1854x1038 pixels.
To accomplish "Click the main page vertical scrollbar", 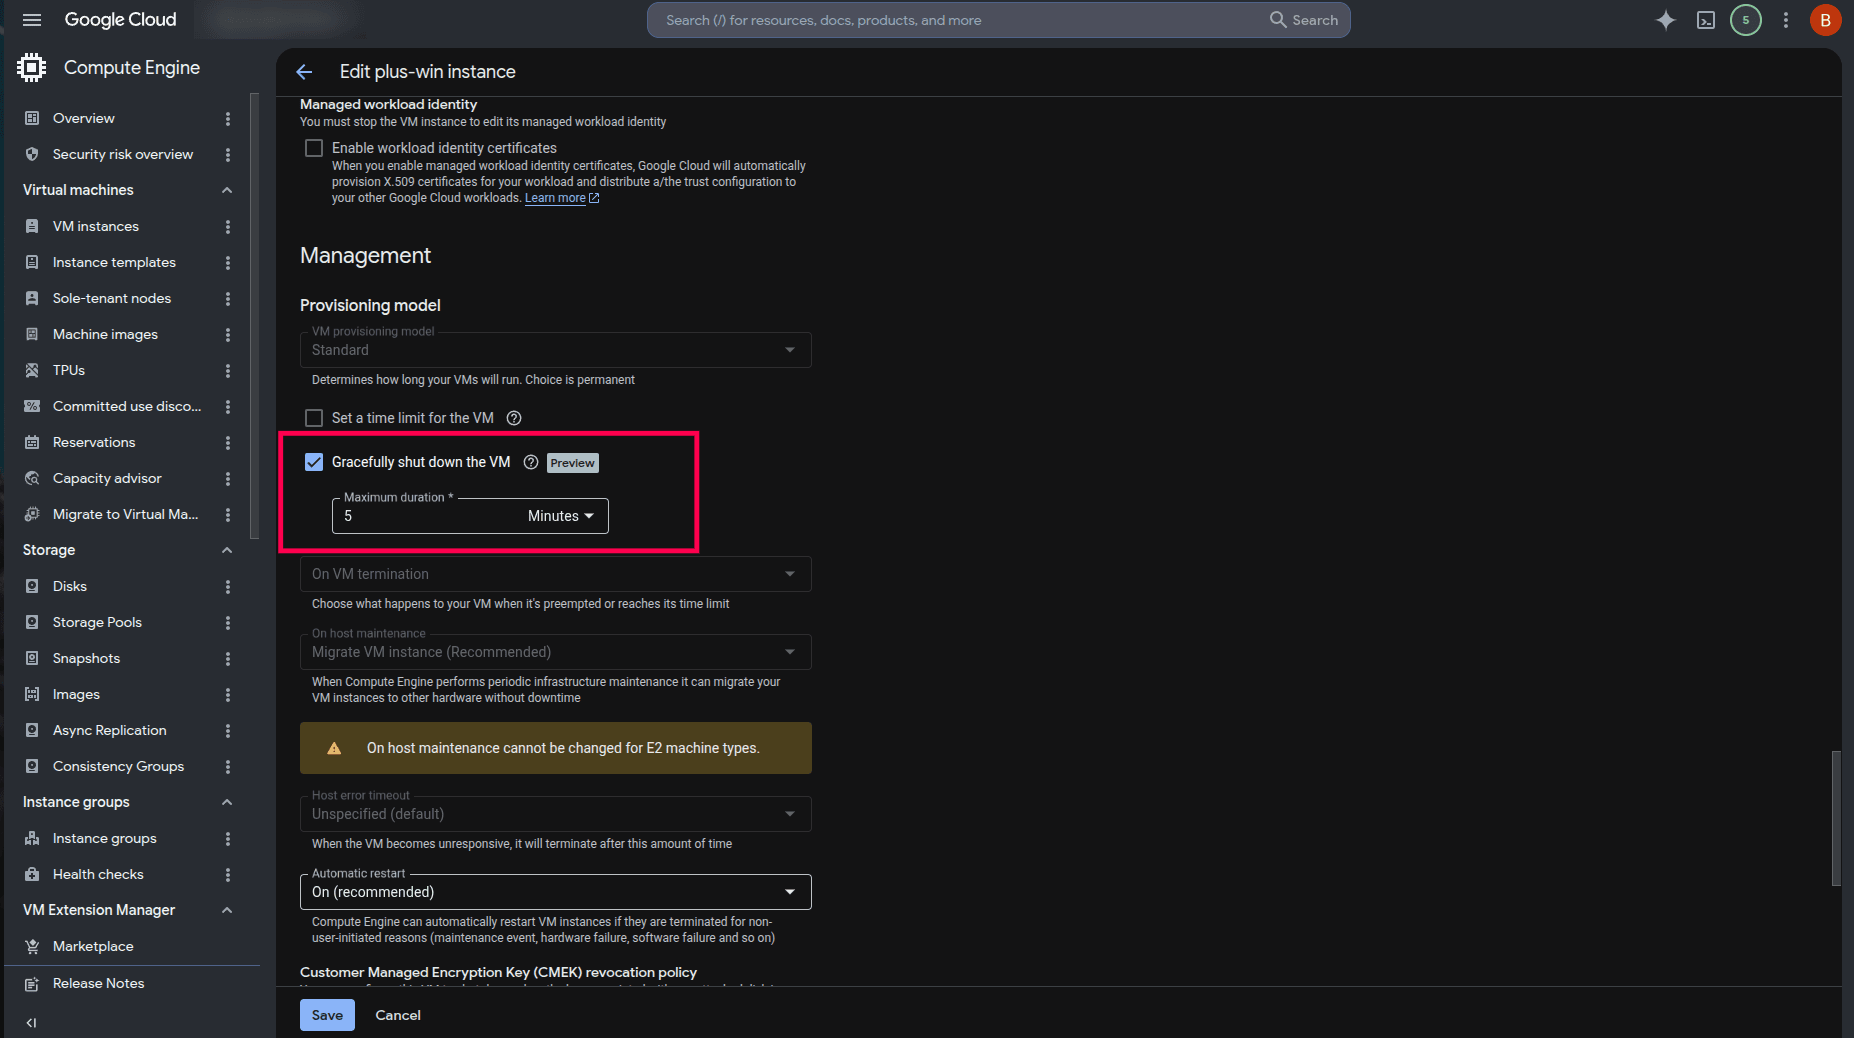I will point(1836,818).
